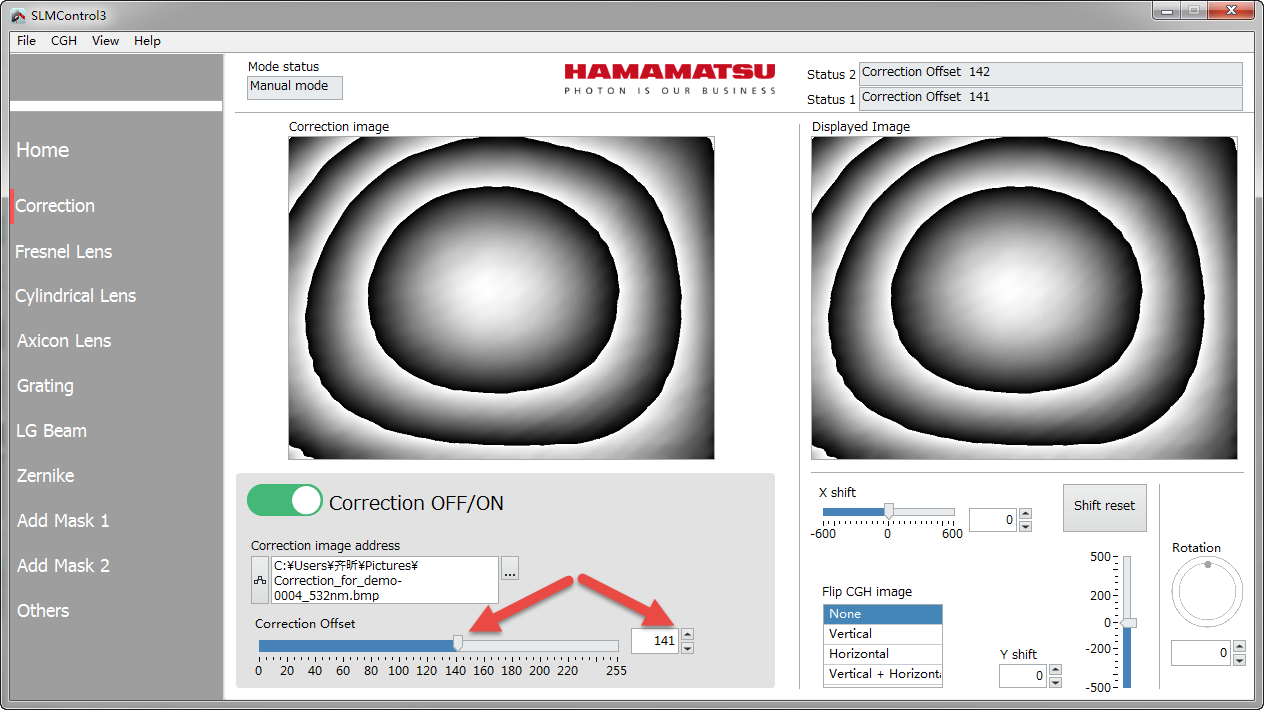Click the path-mode icon beside the correction address

tap(260, 581)
